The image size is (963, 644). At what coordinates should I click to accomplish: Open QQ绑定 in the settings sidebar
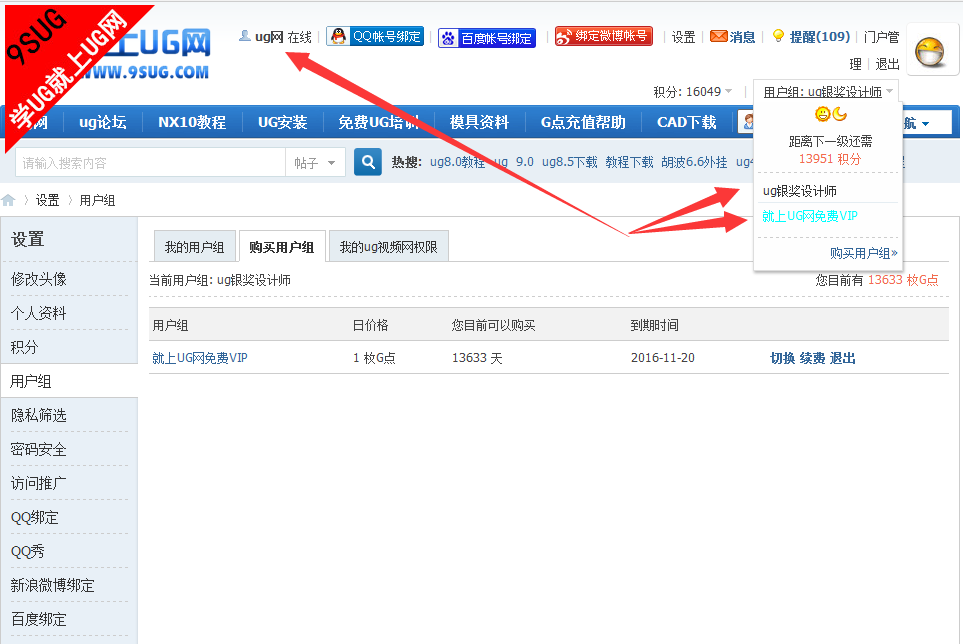(x=34, y=518)
